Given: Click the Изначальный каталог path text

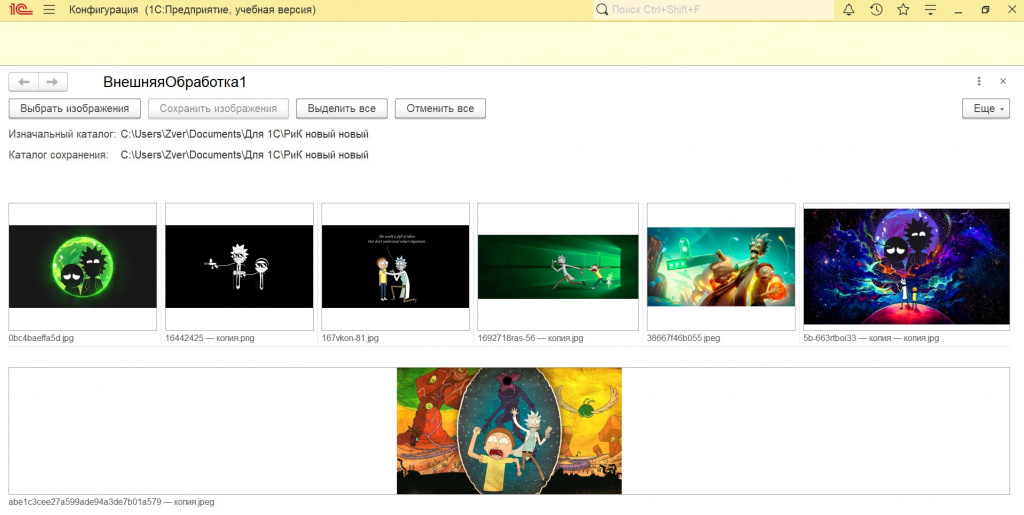Looking at the screenshot, I should click(244, 134).
